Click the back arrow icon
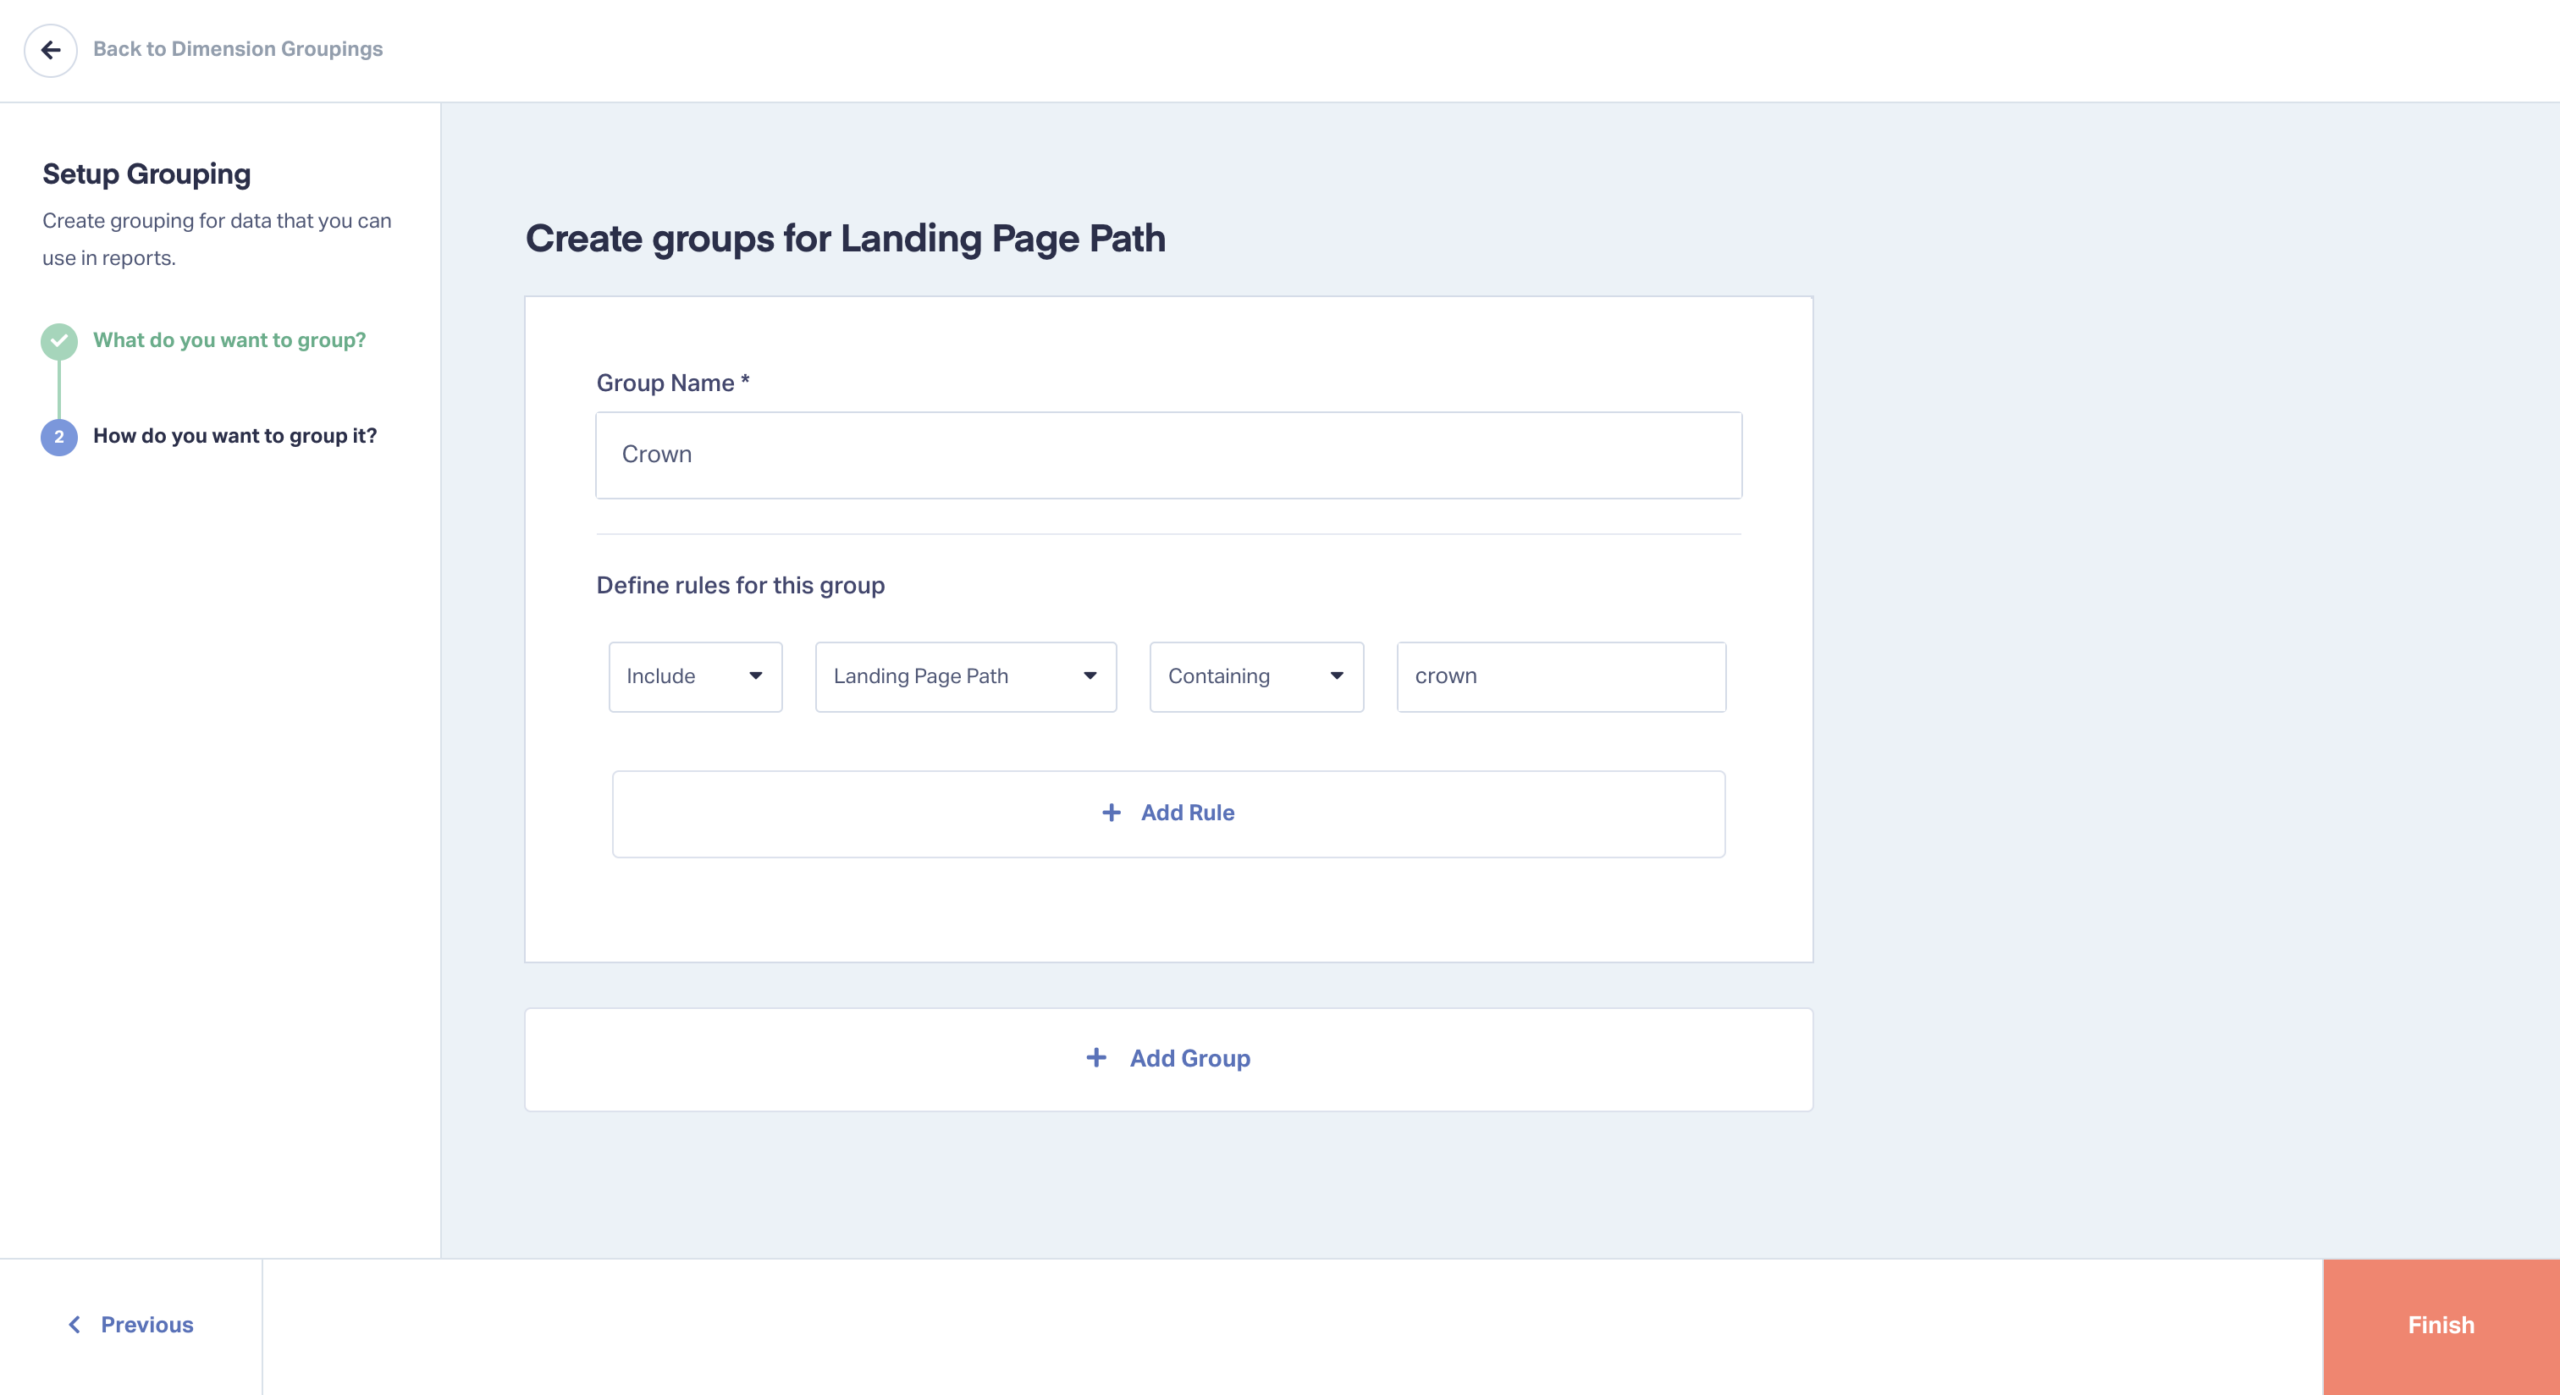The image size is (2560, 1395). (x=51, y=50)
